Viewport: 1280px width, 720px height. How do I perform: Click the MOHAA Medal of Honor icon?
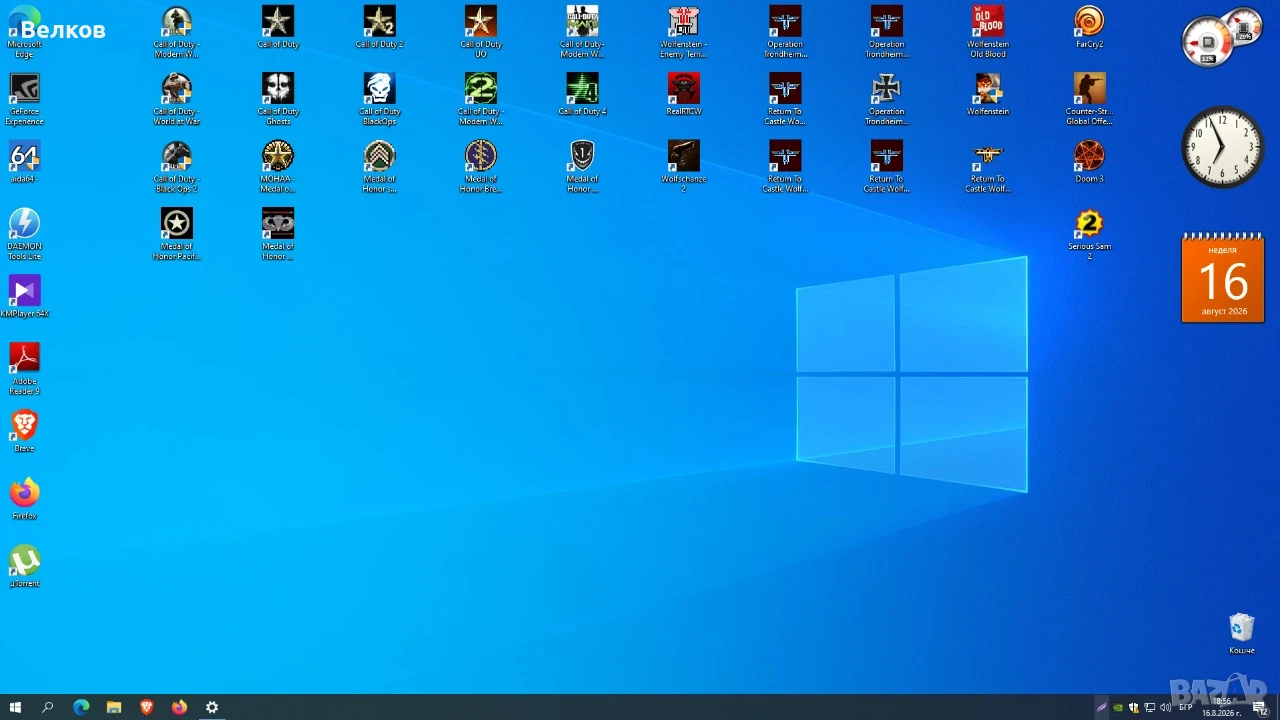278,166
